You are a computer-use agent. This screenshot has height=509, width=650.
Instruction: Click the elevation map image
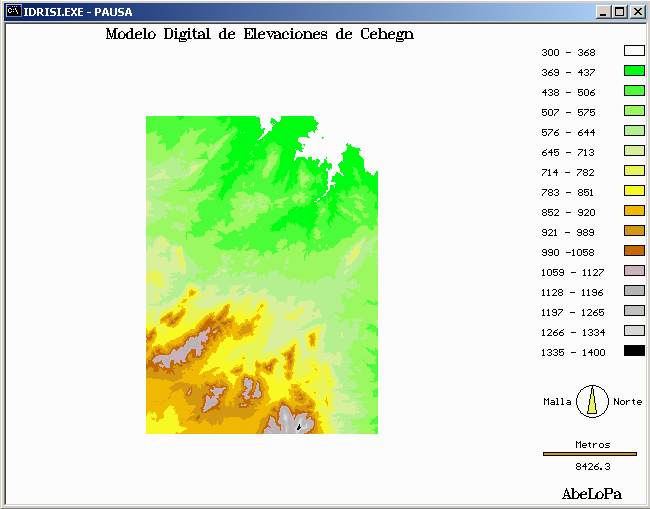261,275
